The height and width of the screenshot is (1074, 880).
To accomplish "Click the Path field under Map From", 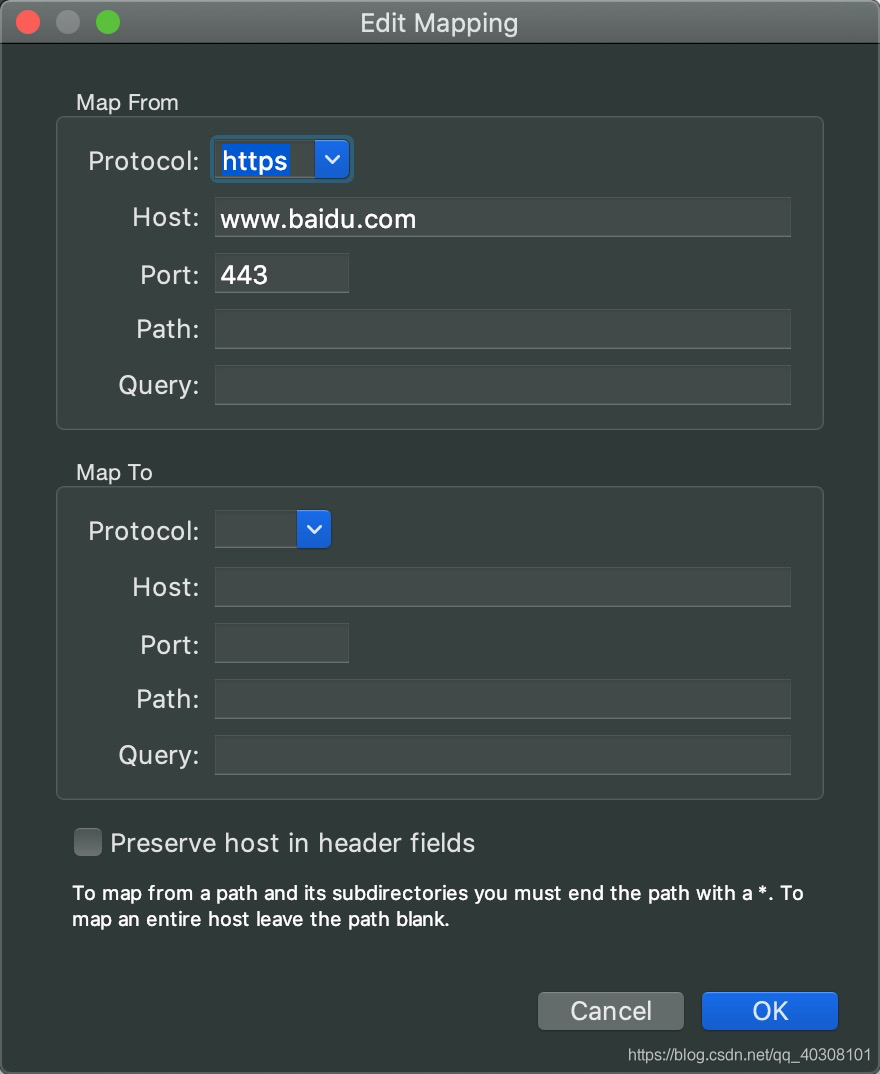I will point(500,329).
